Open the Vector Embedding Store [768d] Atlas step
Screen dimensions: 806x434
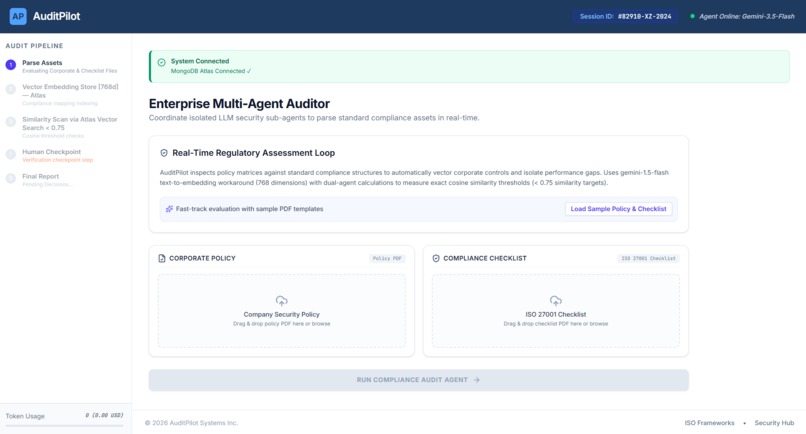64,95
